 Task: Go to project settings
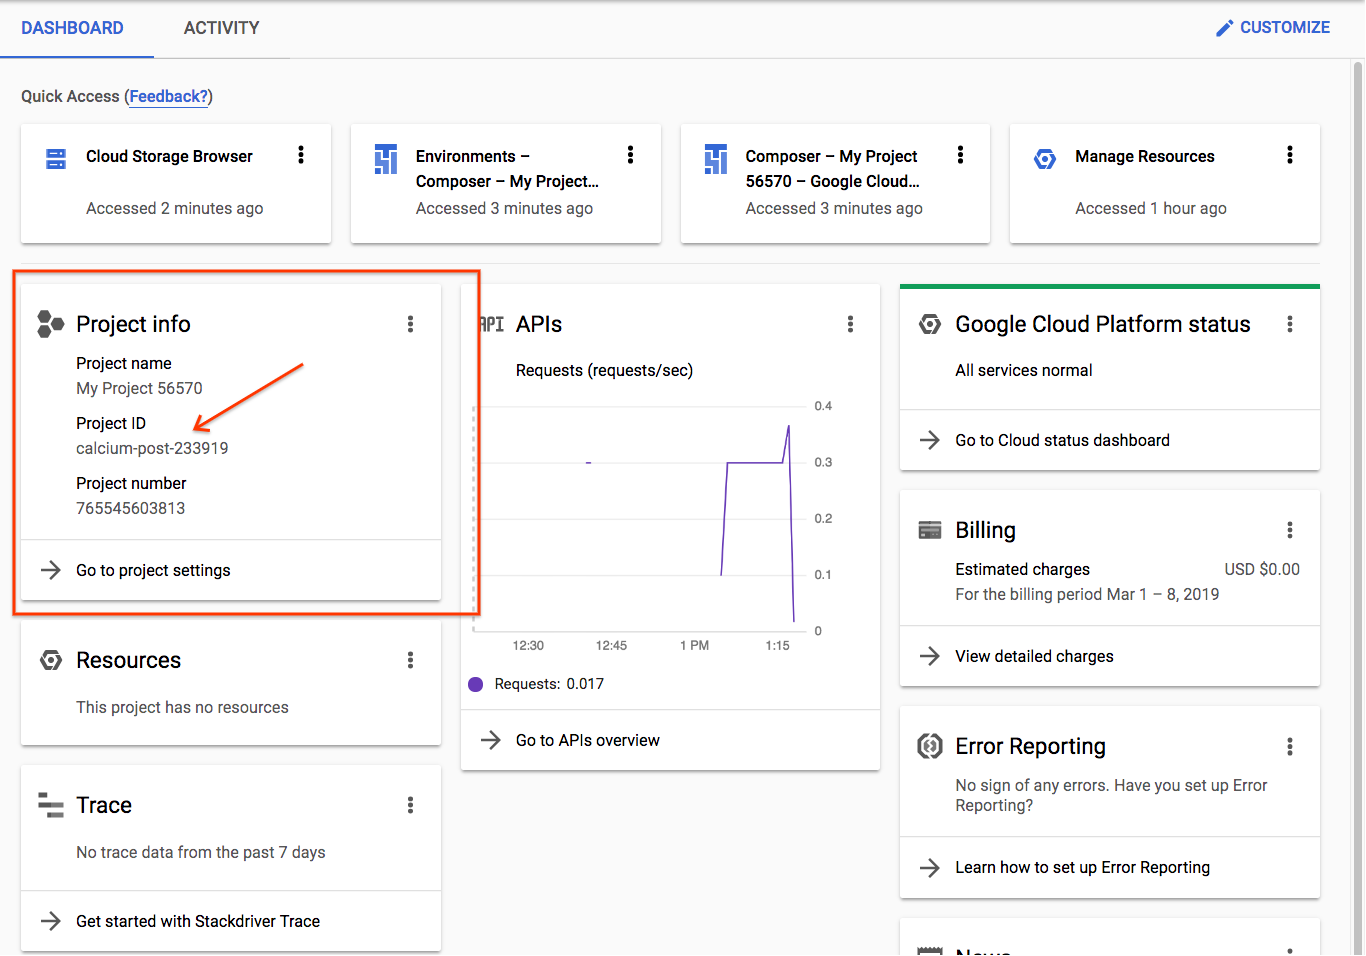pos(153,570)
